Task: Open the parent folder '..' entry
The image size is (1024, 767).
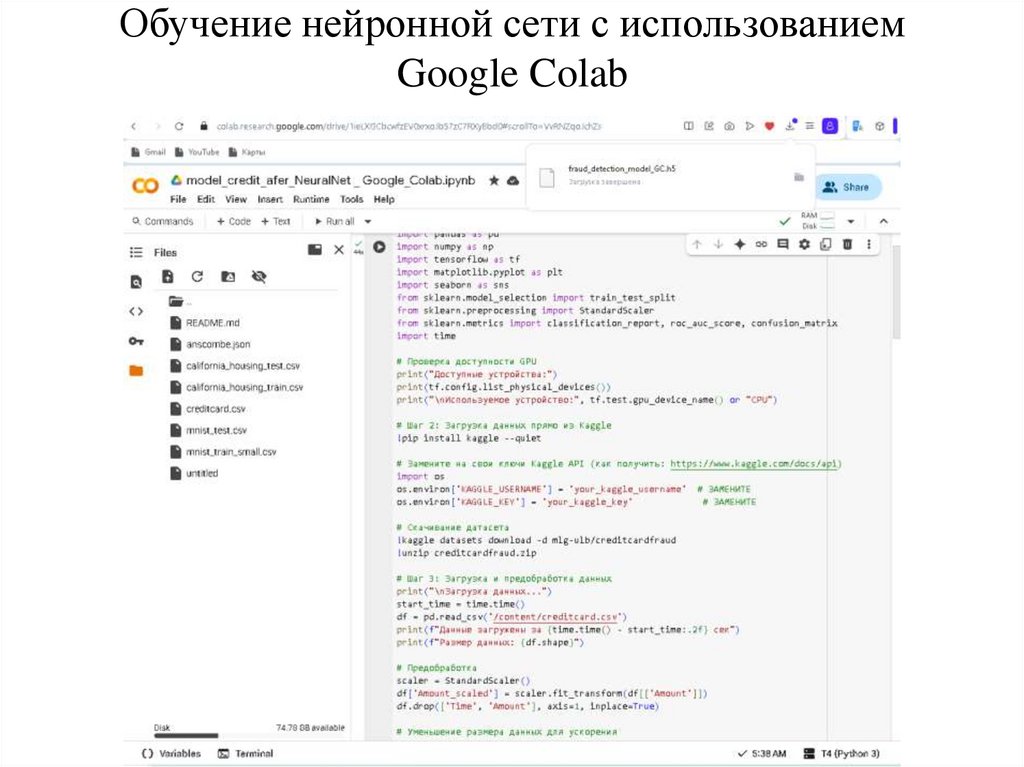Action: pos(180,301)
